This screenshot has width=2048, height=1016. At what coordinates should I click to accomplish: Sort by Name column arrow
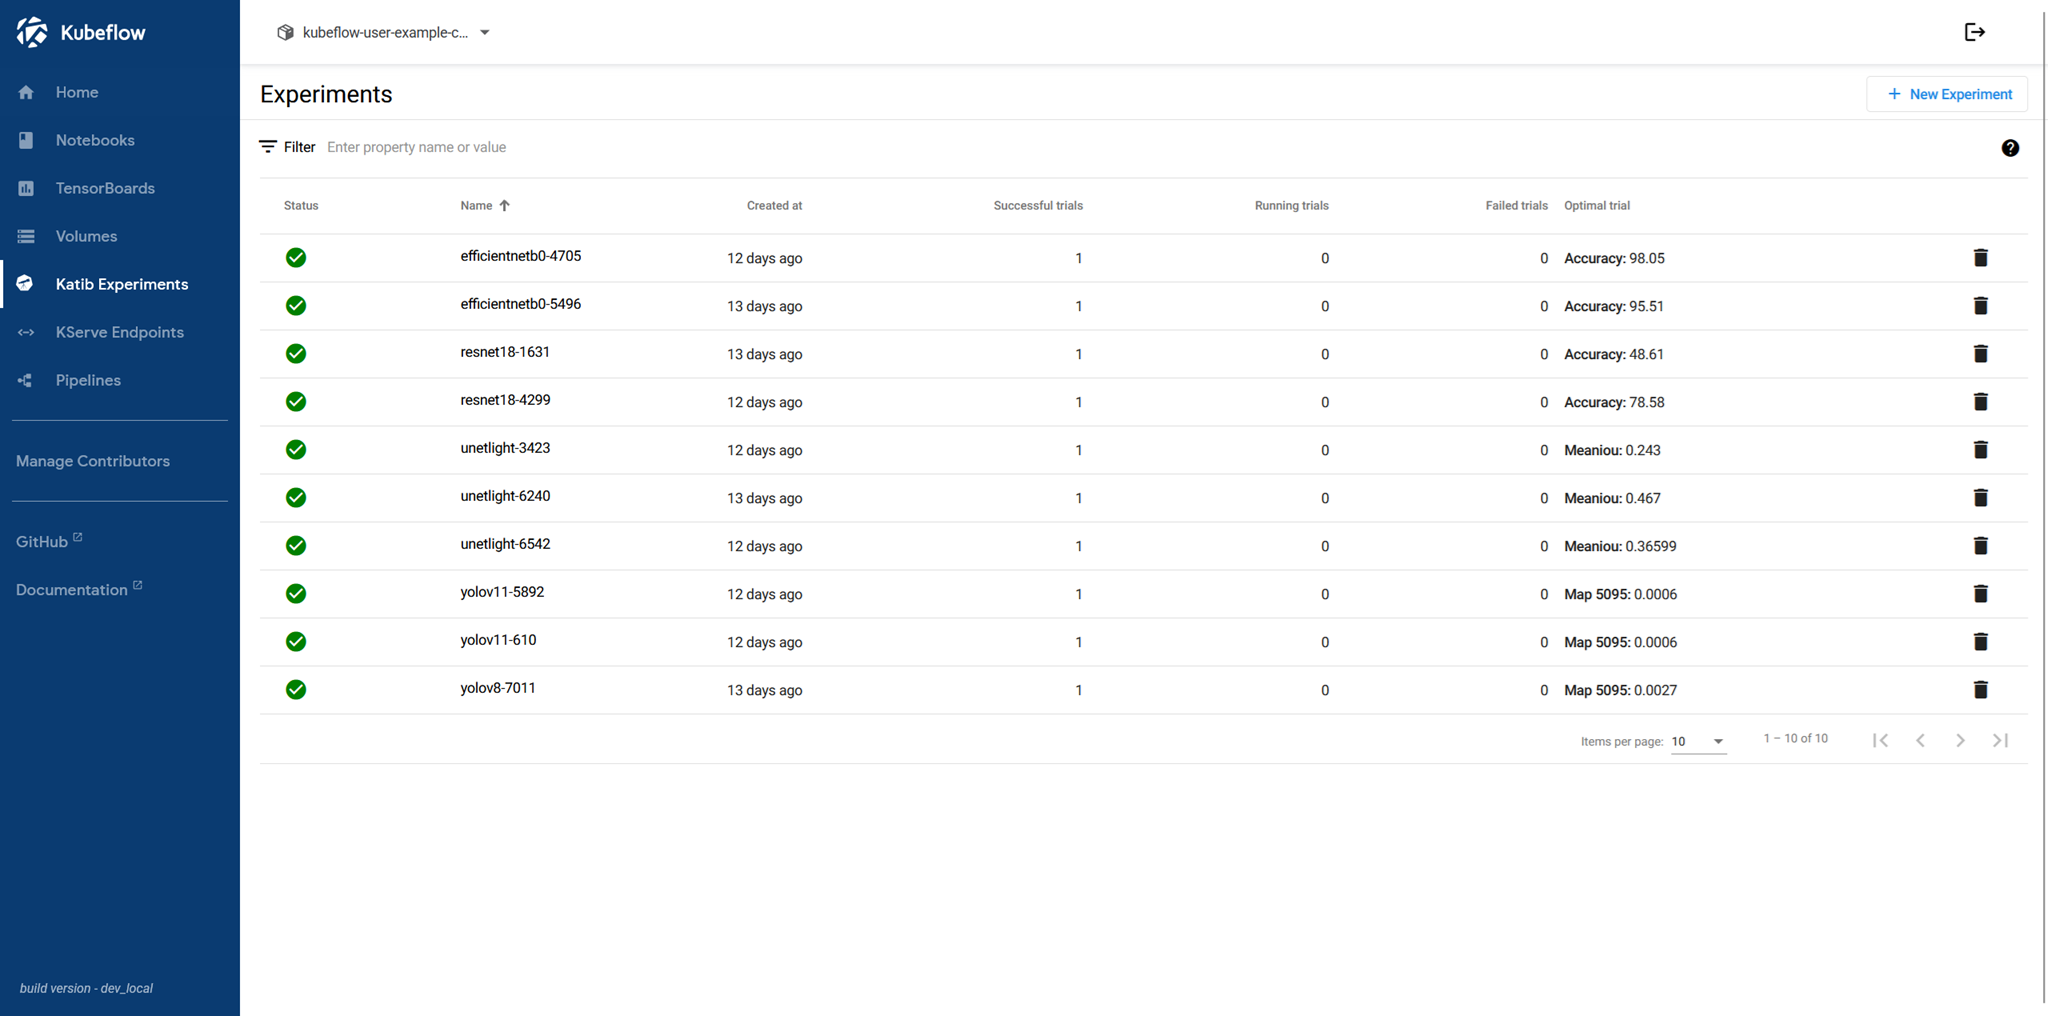pos(505,206)
